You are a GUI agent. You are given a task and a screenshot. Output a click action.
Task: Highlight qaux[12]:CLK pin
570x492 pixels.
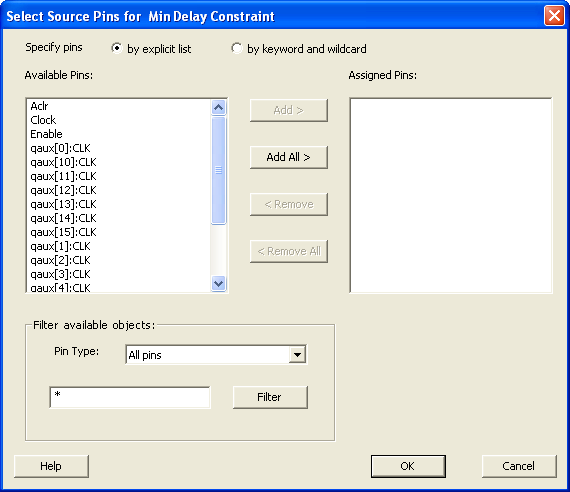point(119,190)
